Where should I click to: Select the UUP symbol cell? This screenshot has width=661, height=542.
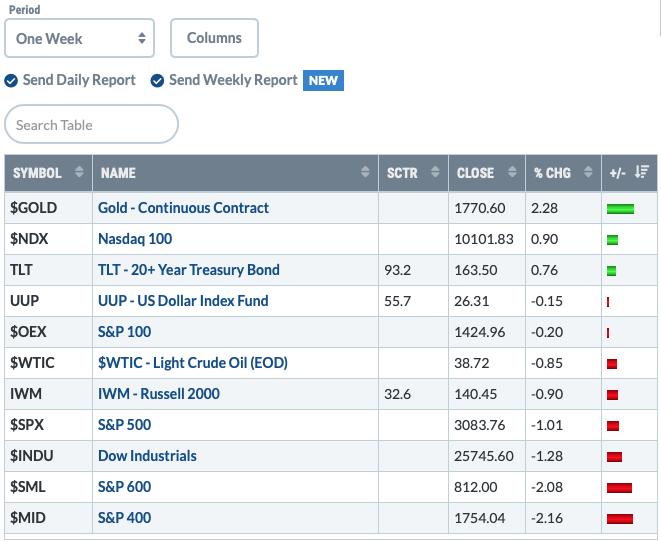(48, 301)
